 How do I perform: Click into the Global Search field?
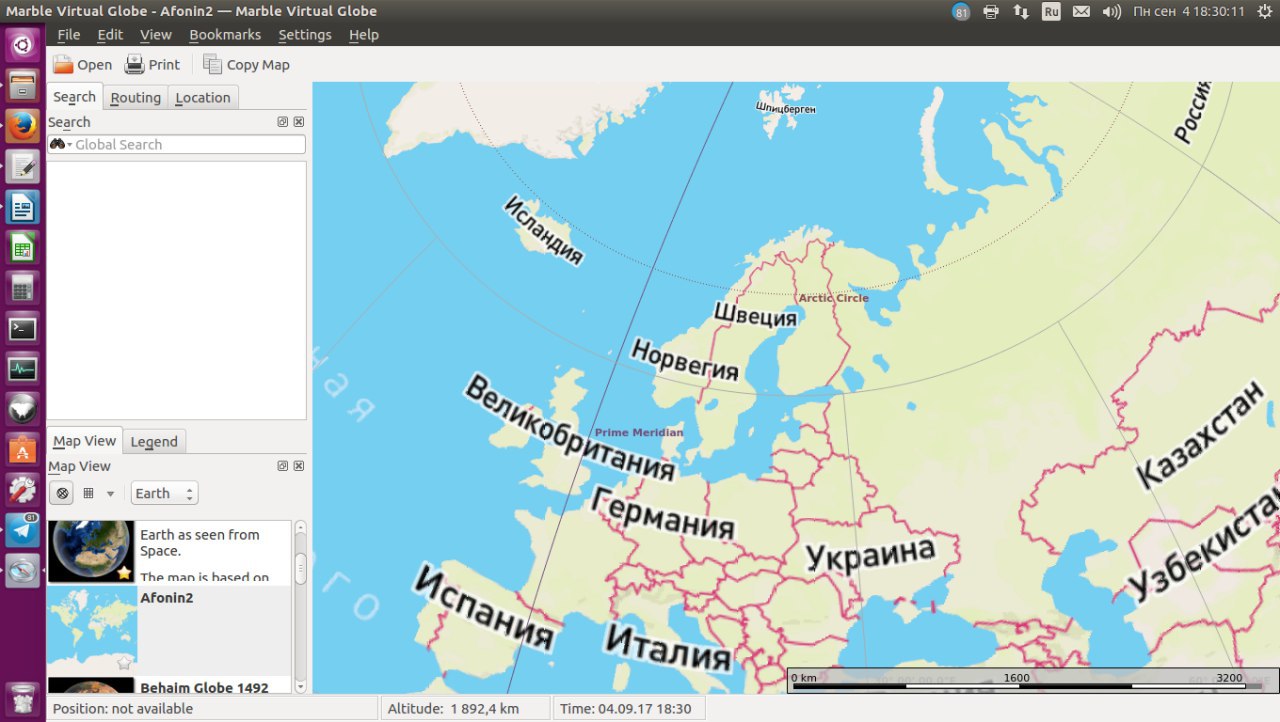[x=176, y=144]
